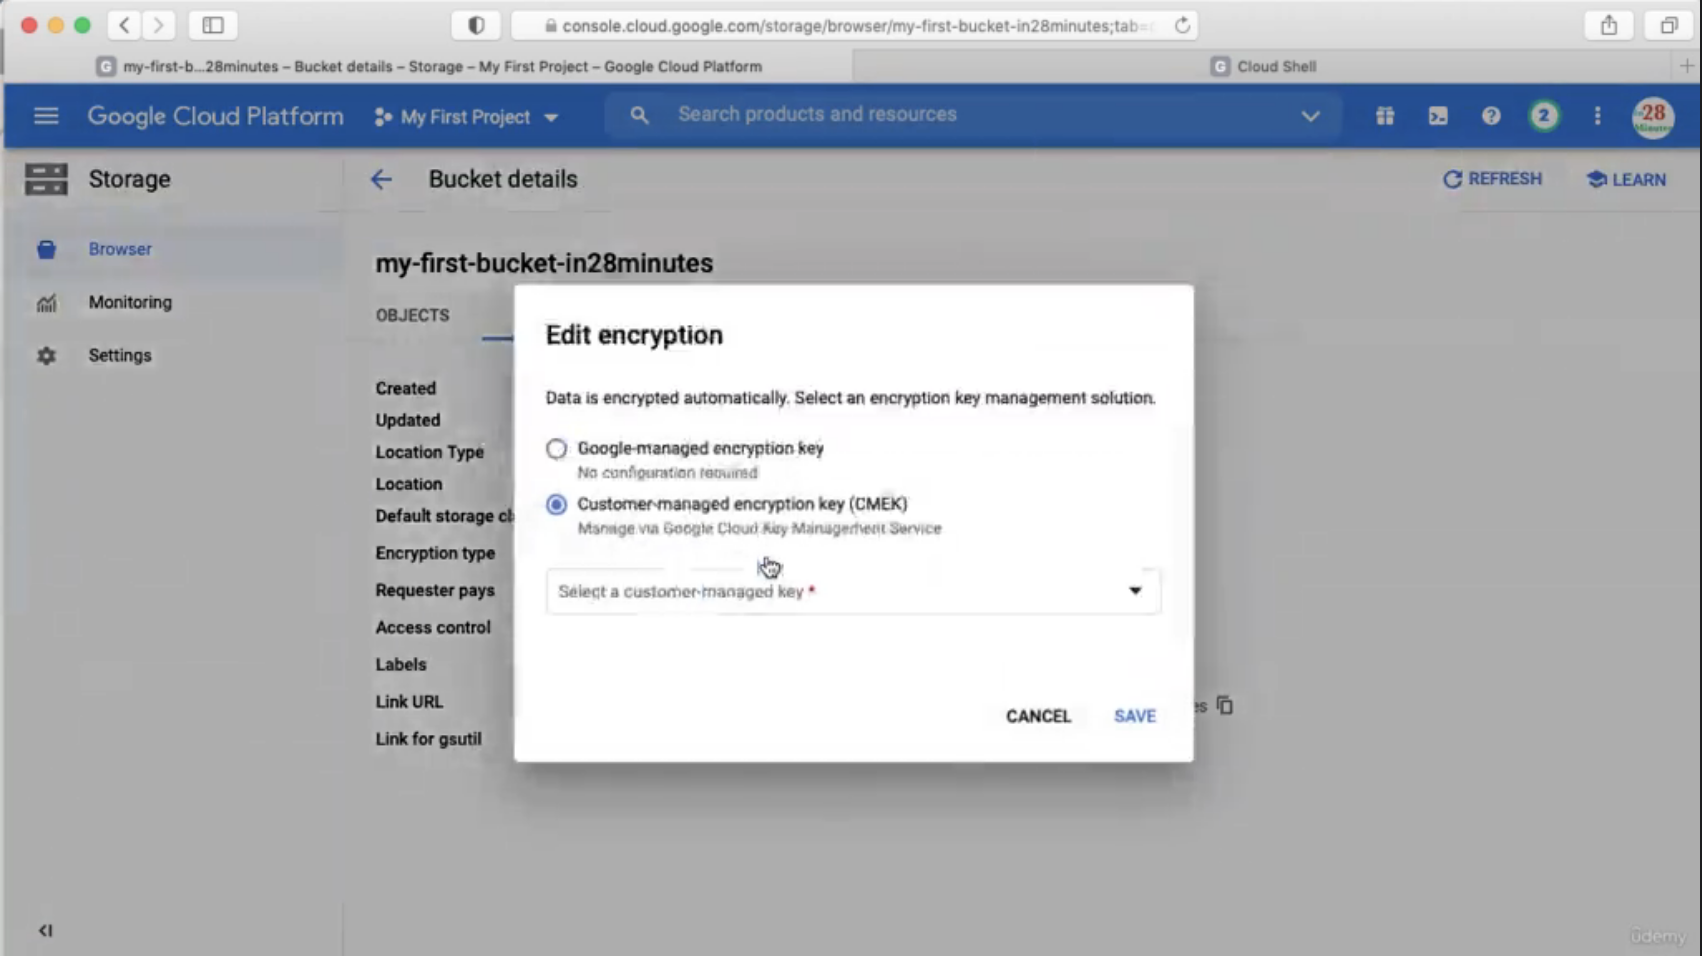Open the My First Project selector
Image resolution: width=1702 pixels, height=958 pixels.
click(x=466, y=117)
